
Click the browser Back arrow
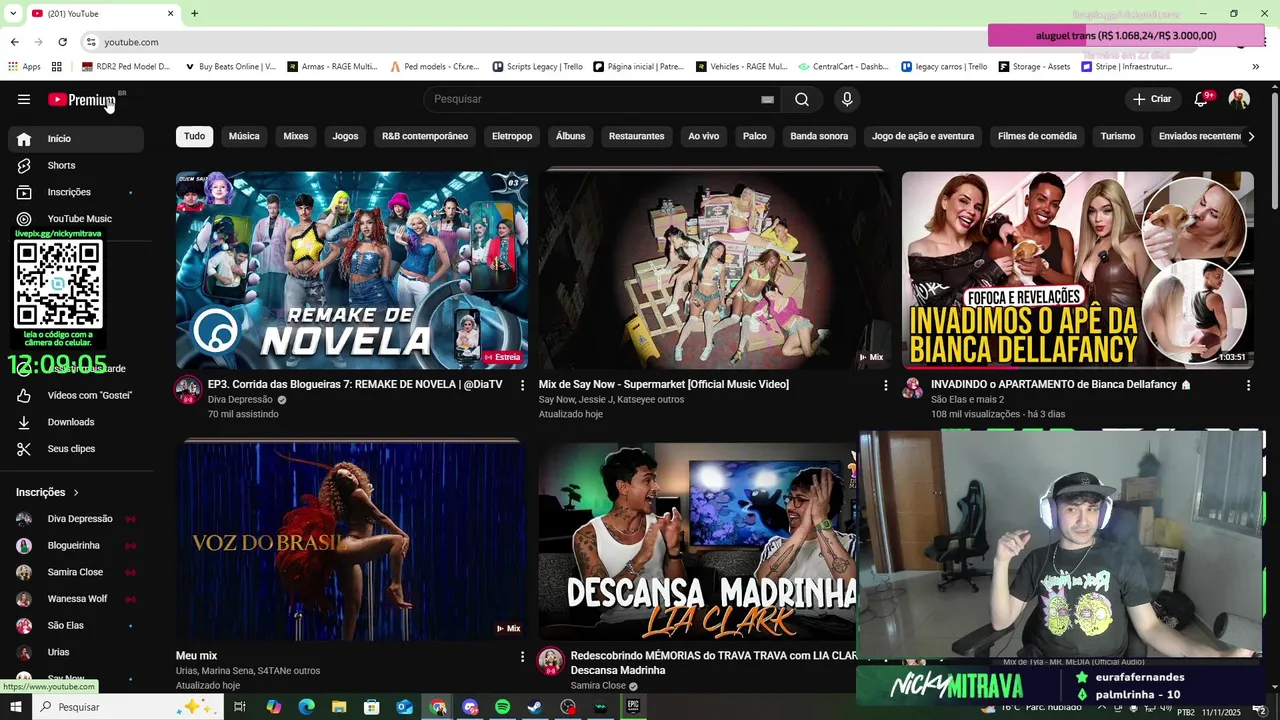[14, 42]
